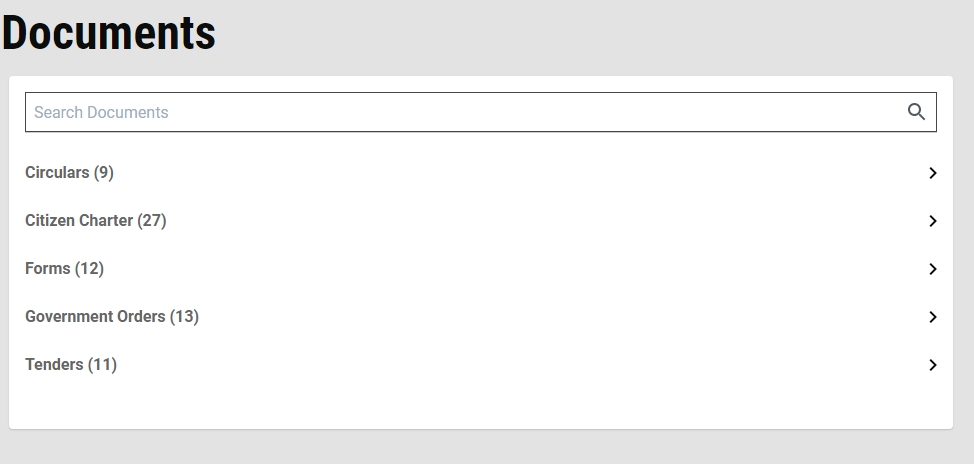Select the Government Orders category title
The height and width of the screenshot is (464, 974).
95,316
